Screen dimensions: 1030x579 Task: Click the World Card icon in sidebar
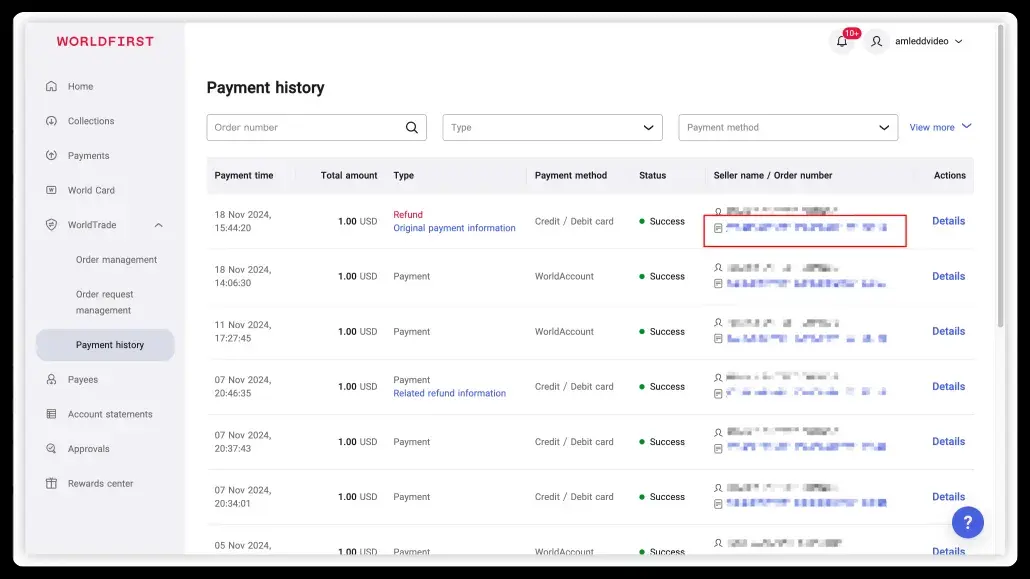[52, 190]
